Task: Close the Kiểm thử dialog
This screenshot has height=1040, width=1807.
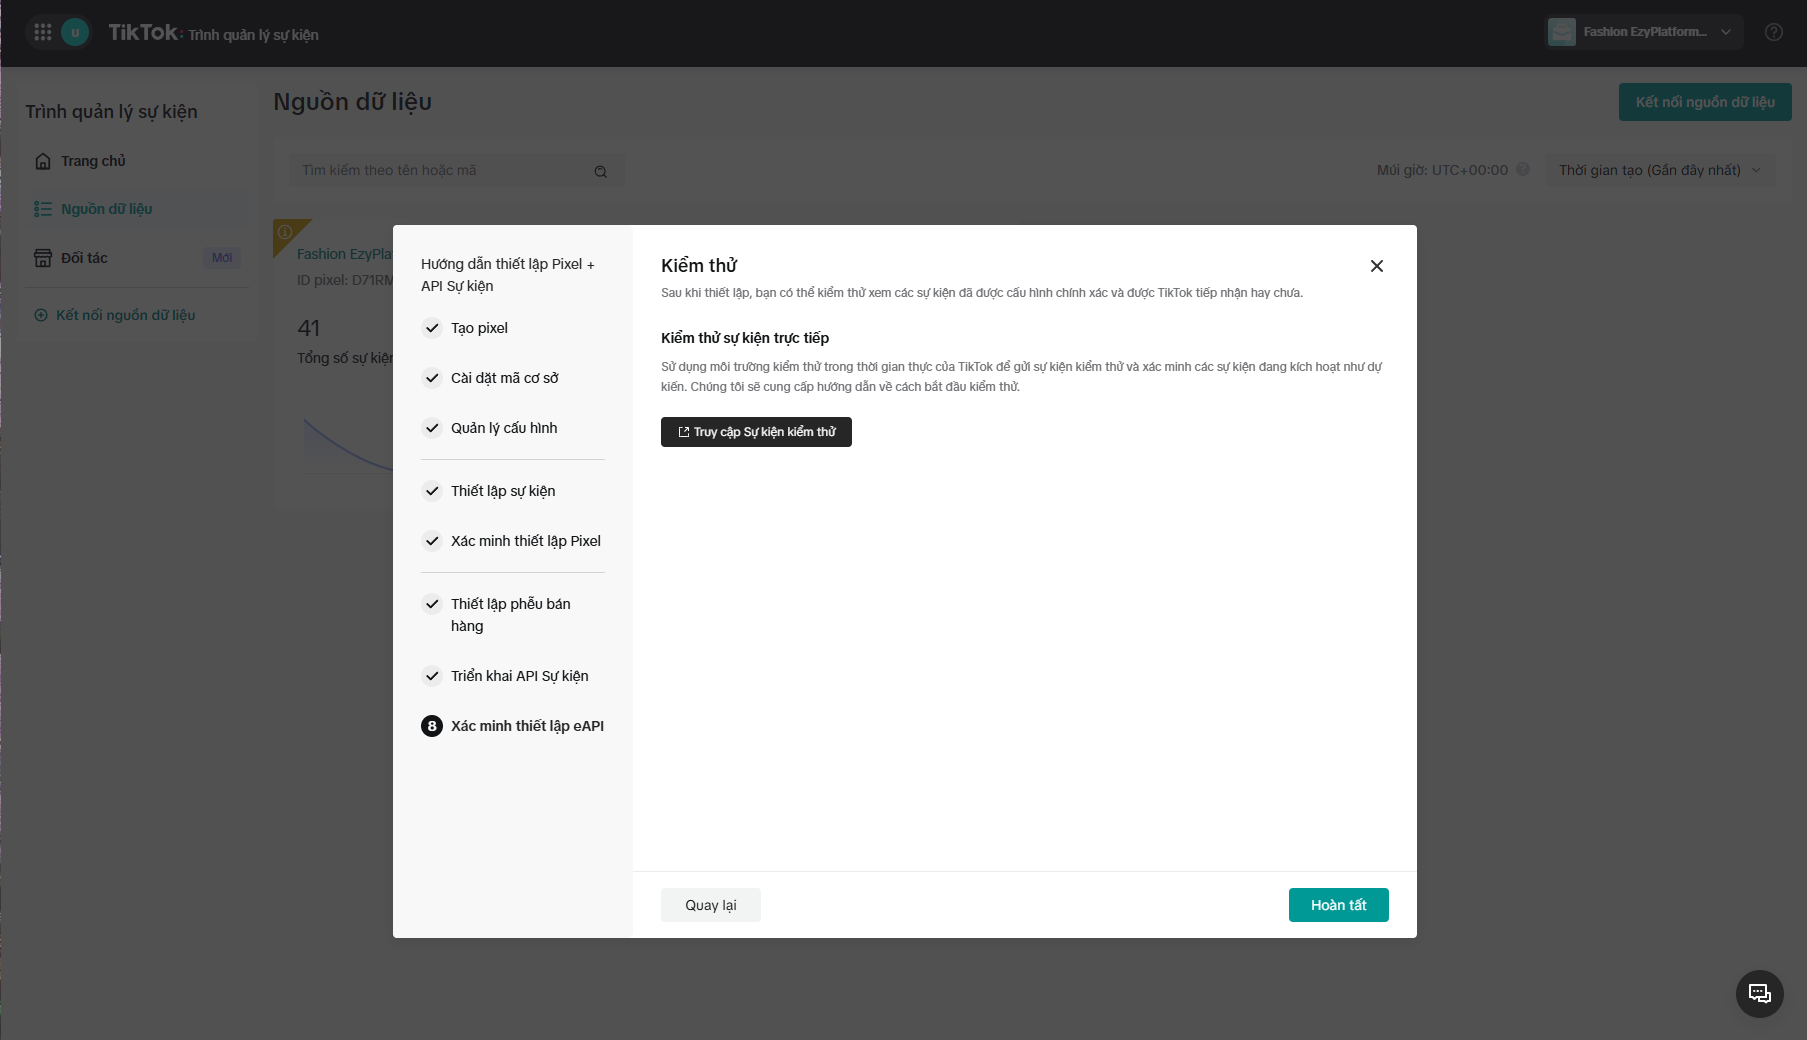Action: [x=1377, y=266]
